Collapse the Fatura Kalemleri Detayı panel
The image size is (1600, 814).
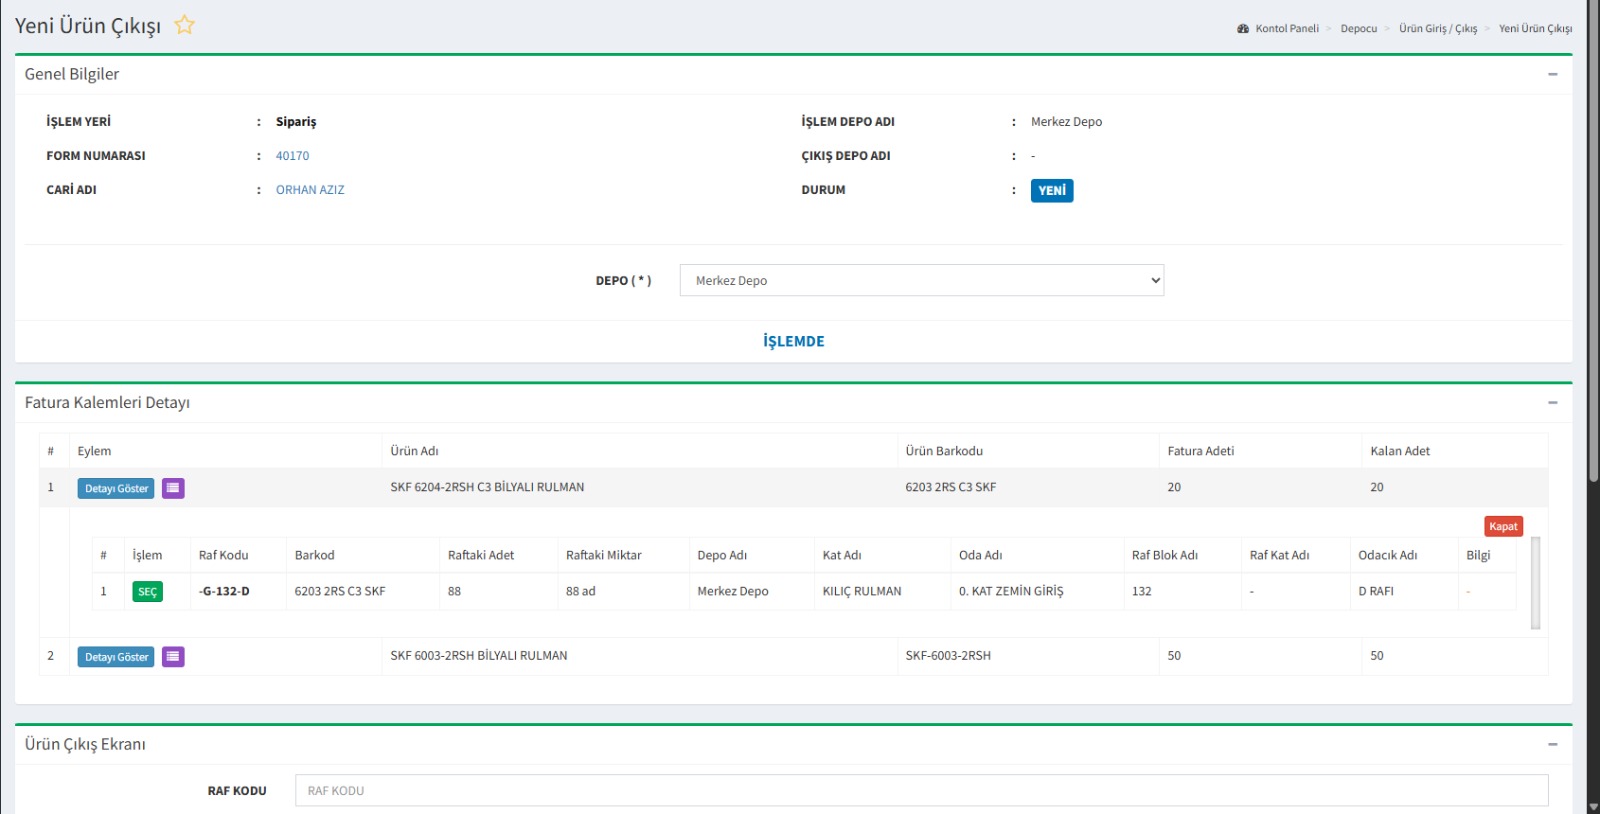pyautogui.click(x=1552, y=402)
